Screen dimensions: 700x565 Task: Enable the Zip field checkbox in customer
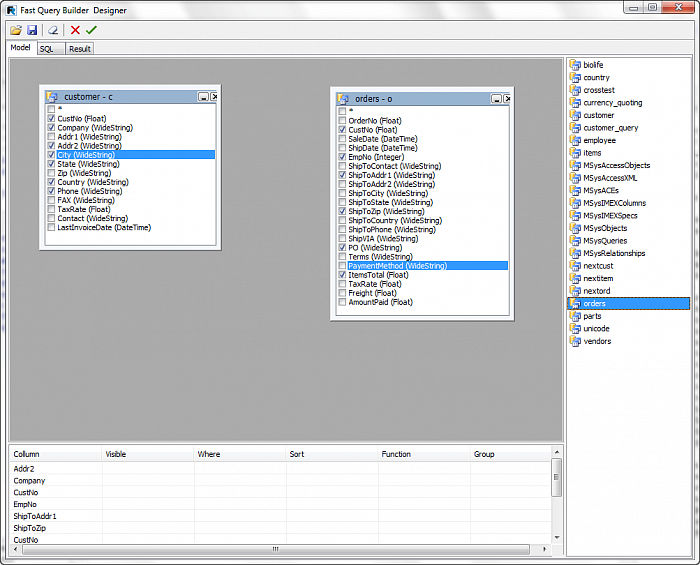tap(51, 173)
